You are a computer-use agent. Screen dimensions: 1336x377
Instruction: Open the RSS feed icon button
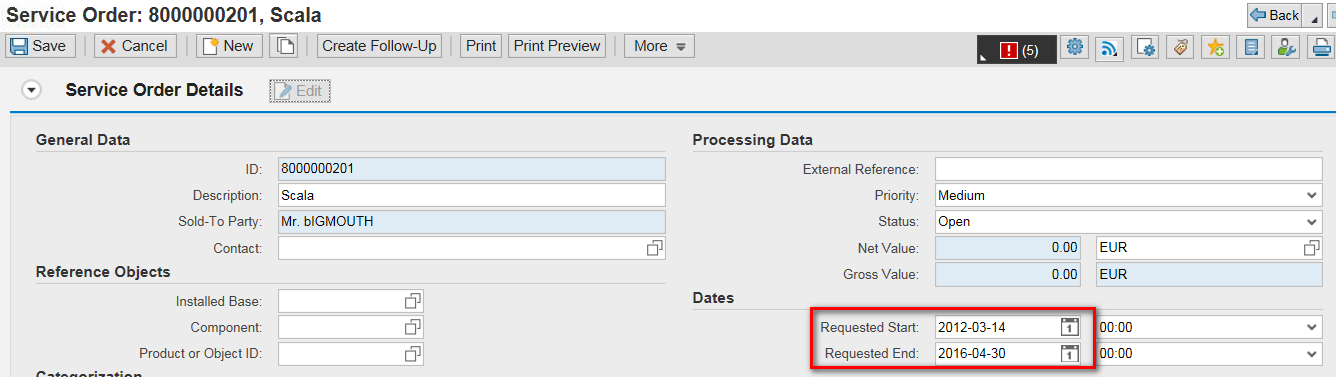pyautogui.click(x=1110, y=47)
